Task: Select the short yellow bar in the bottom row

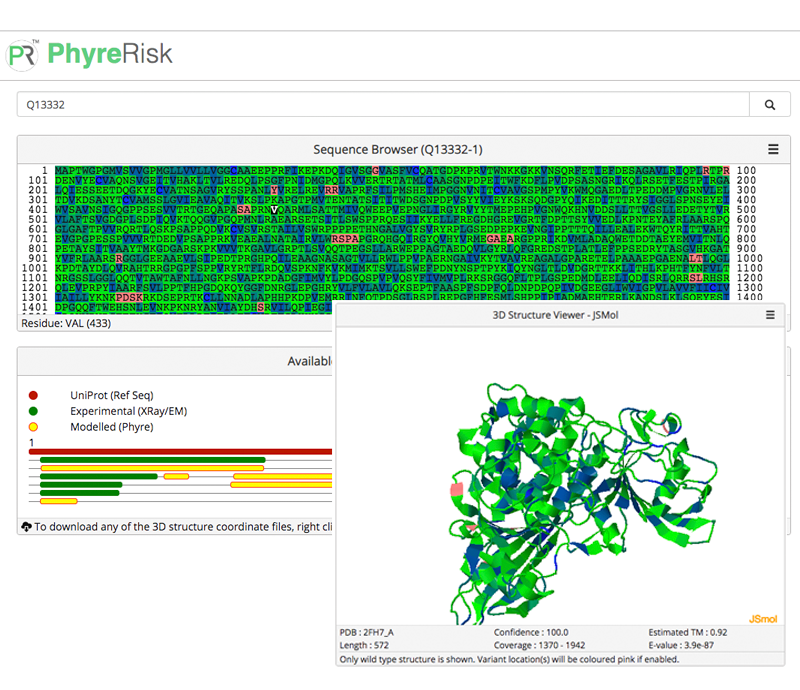Action: (59, 500)
